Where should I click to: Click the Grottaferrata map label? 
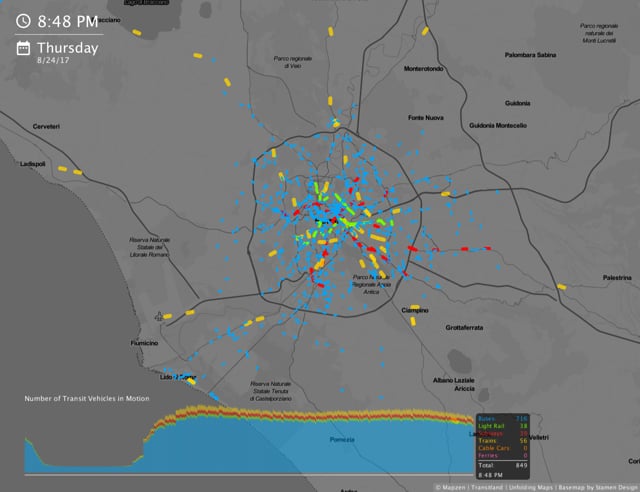(464, 327)
